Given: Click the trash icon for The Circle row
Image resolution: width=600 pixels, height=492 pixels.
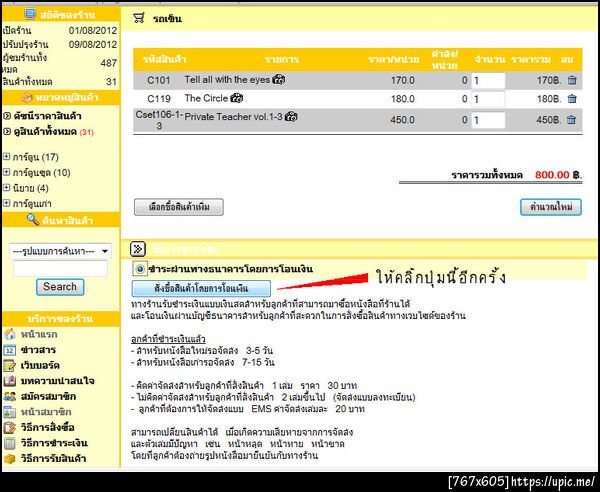Looking at the screenshot, I should pyautogui.click(x=572, y=99).
